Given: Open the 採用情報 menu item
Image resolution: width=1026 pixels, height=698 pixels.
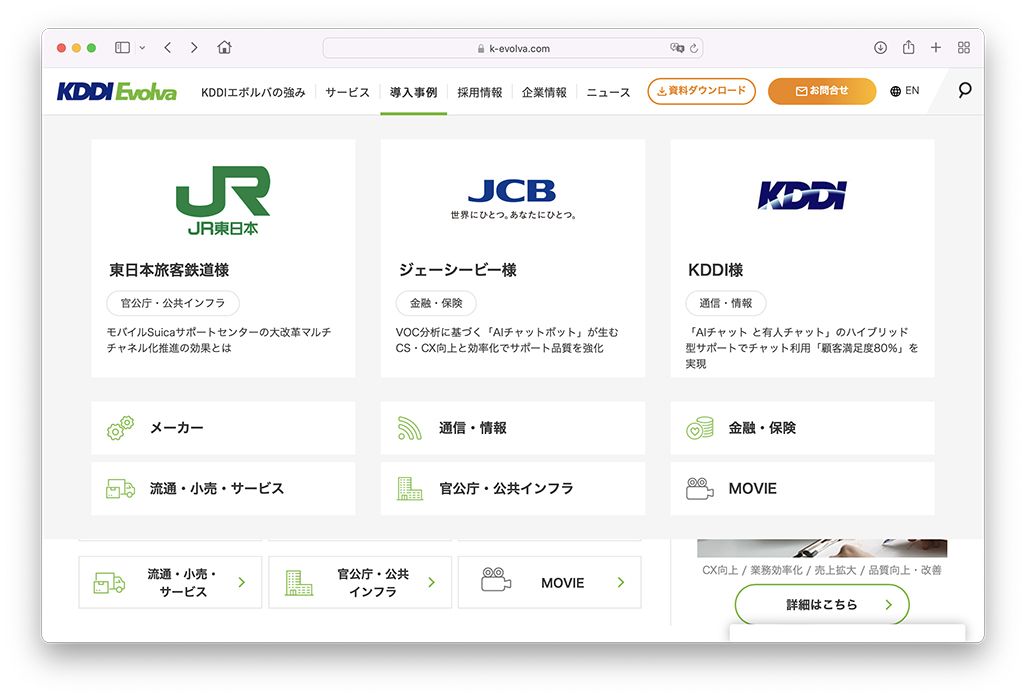Looking at the screenshot, I should (480, 92).
